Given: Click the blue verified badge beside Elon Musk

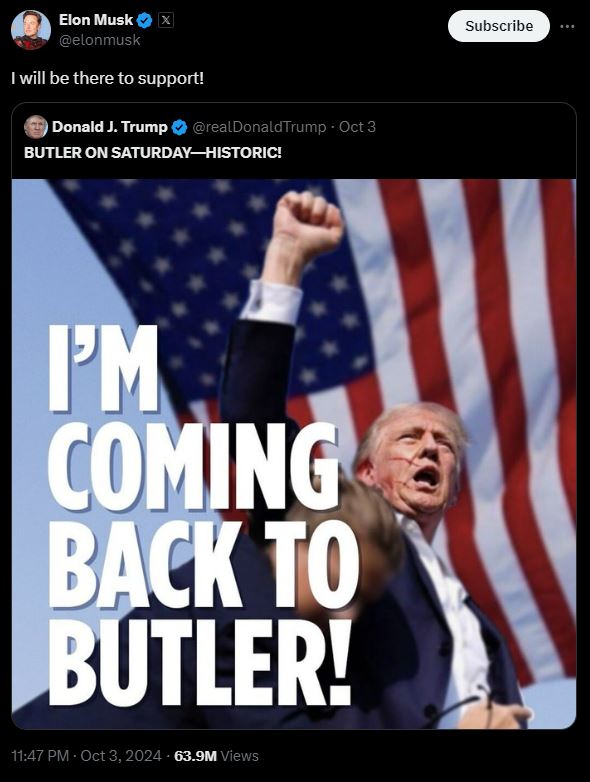Looking at the screenshot, I should [145, 20].
